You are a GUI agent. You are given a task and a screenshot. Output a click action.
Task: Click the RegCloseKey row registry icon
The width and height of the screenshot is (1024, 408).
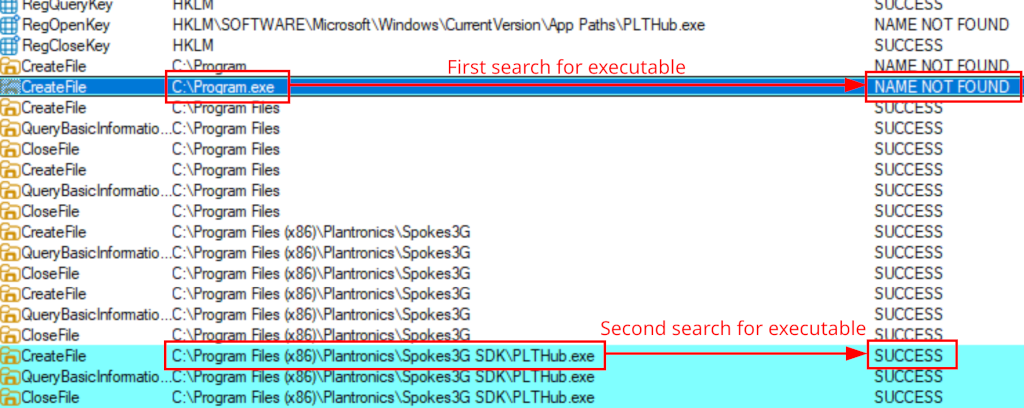10,45
